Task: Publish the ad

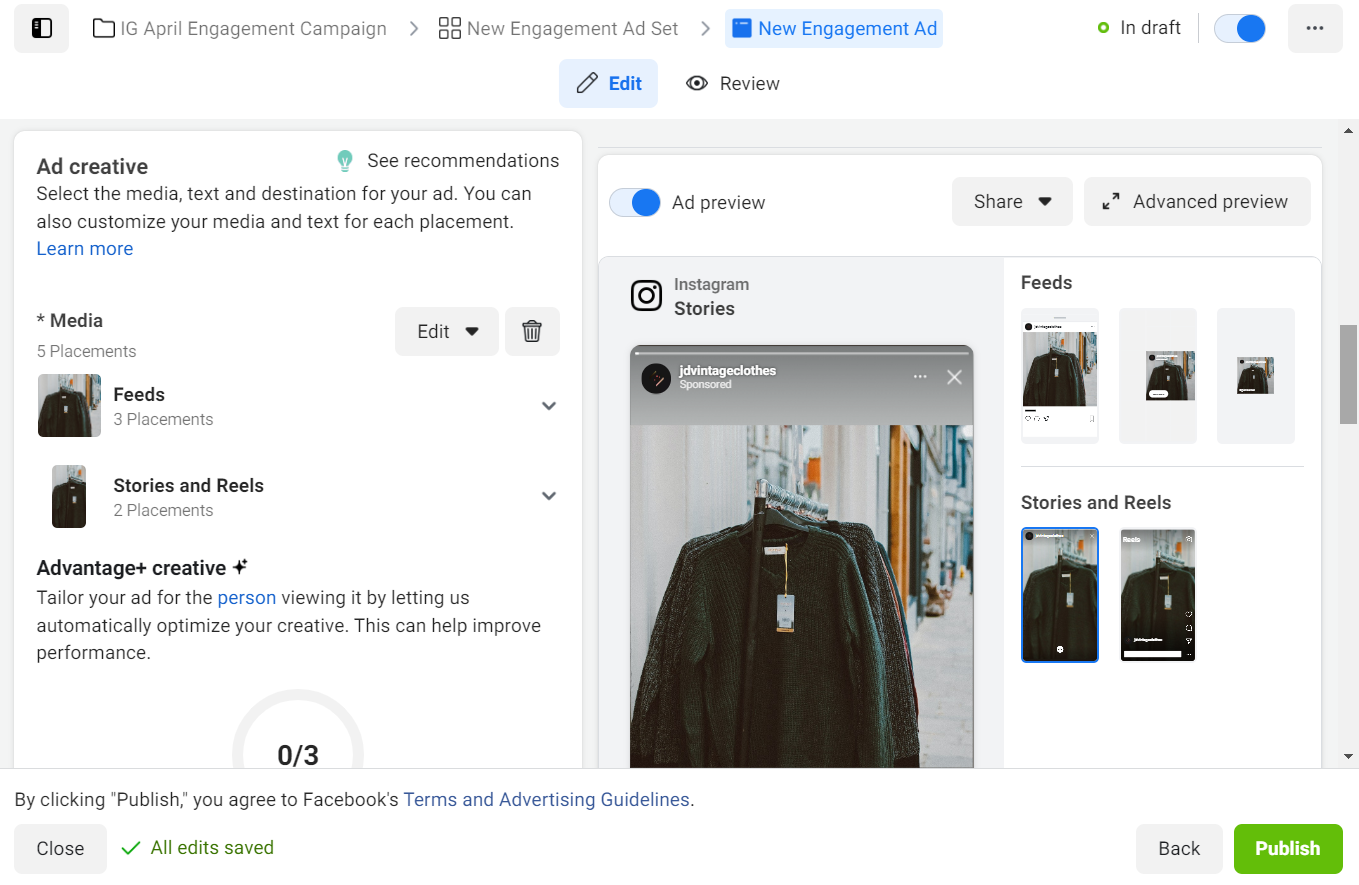Action: 1288,848
